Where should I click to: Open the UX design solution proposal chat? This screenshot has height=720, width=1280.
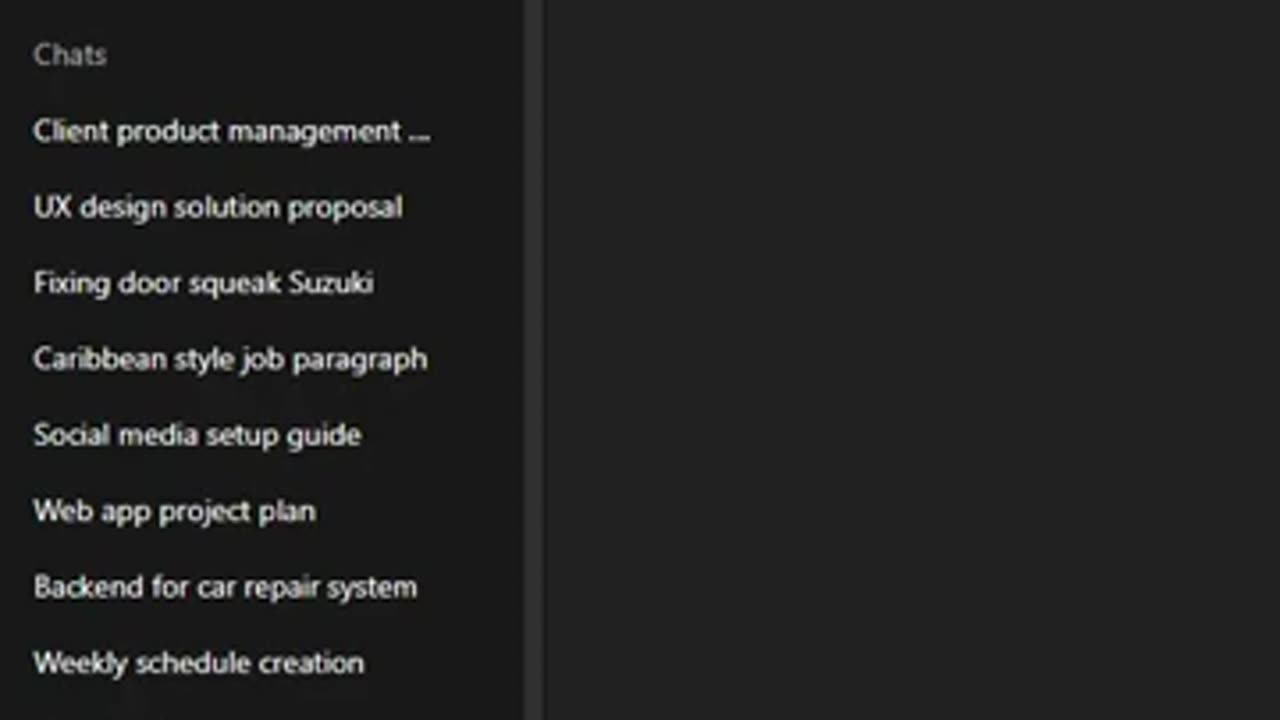(x=218, y=208)
